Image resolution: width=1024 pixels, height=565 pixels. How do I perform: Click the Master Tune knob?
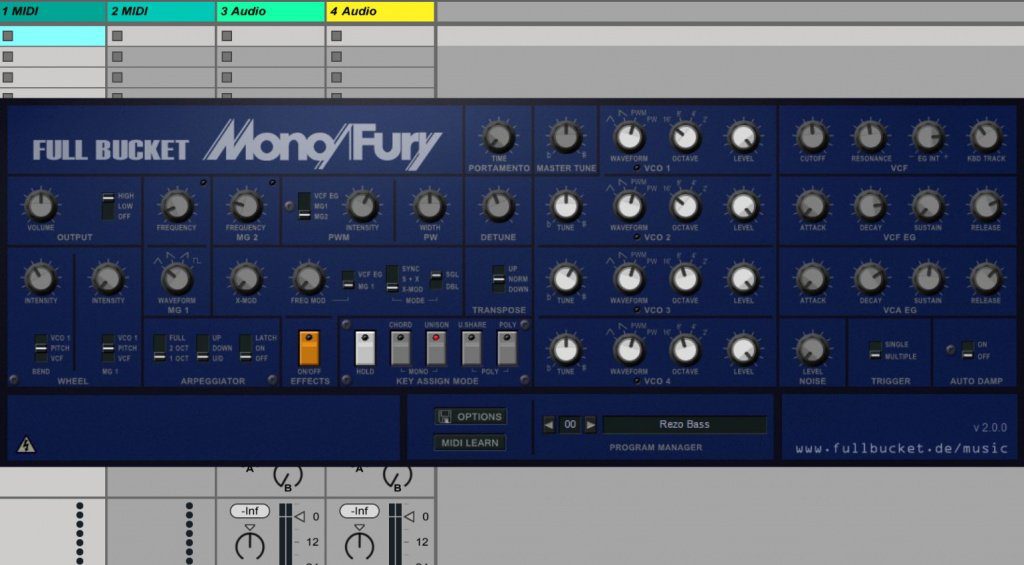click(566, 137)
